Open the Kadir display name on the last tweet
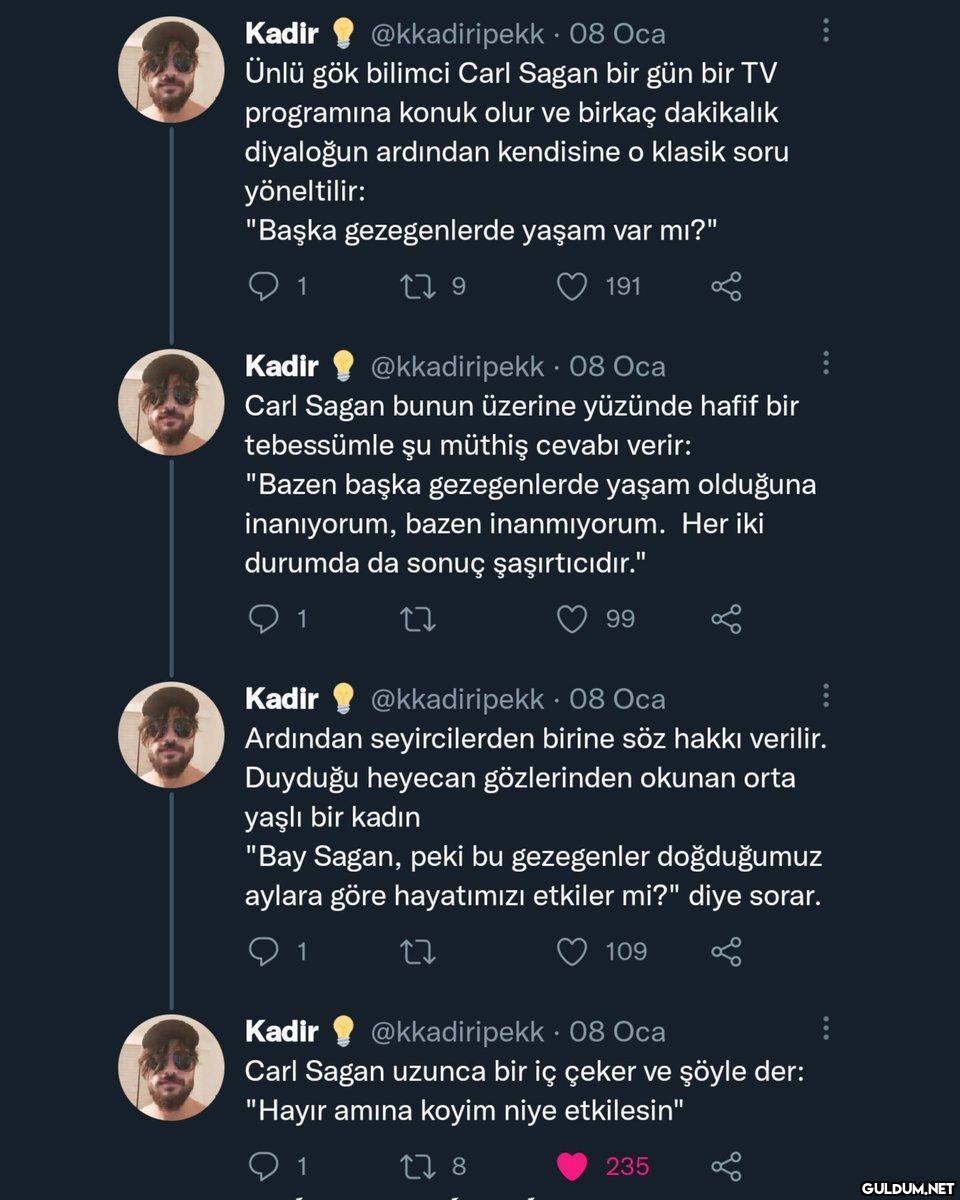960x1200 pixels. pyautogui.click(x=282, y=1031)
